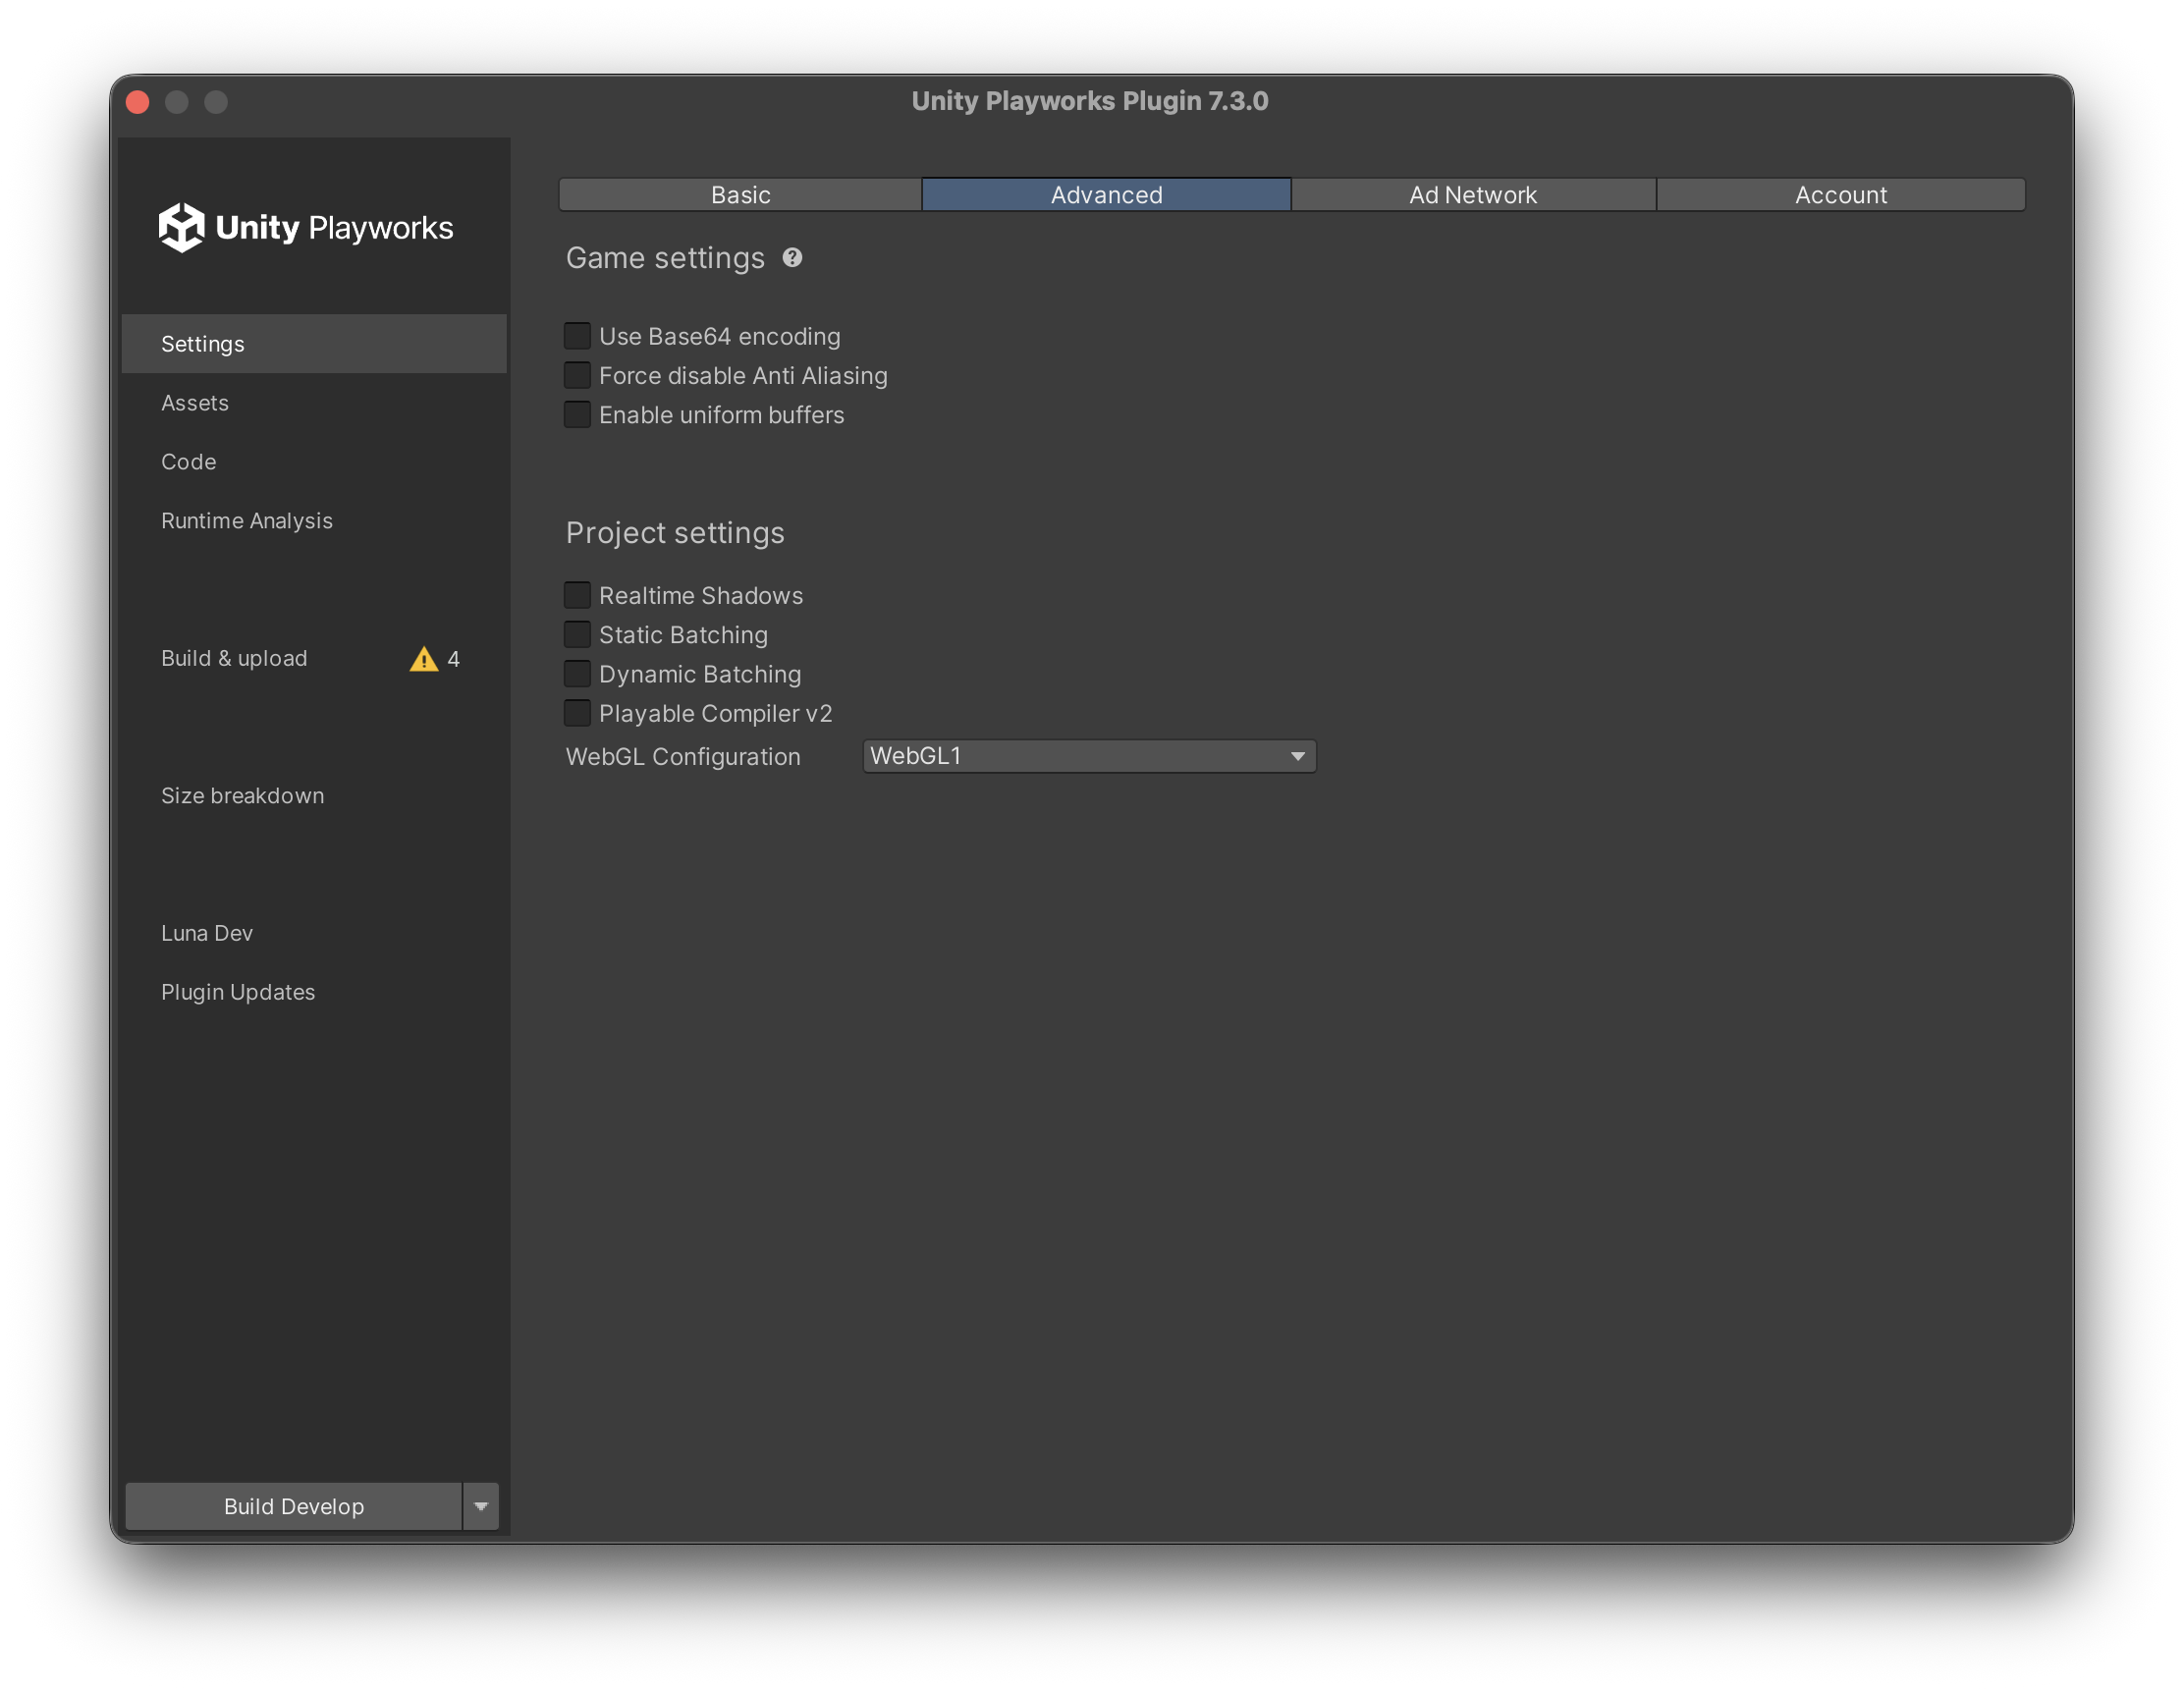Toggle Dynamic Batching checkbox
The width and height of the screenshot is (2184, 1689).
(x=577, y=674)
